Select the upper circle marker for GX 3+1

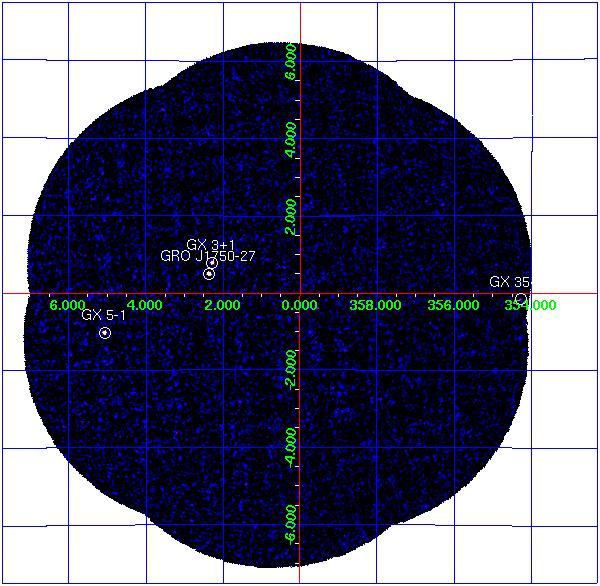coord(212,263)
